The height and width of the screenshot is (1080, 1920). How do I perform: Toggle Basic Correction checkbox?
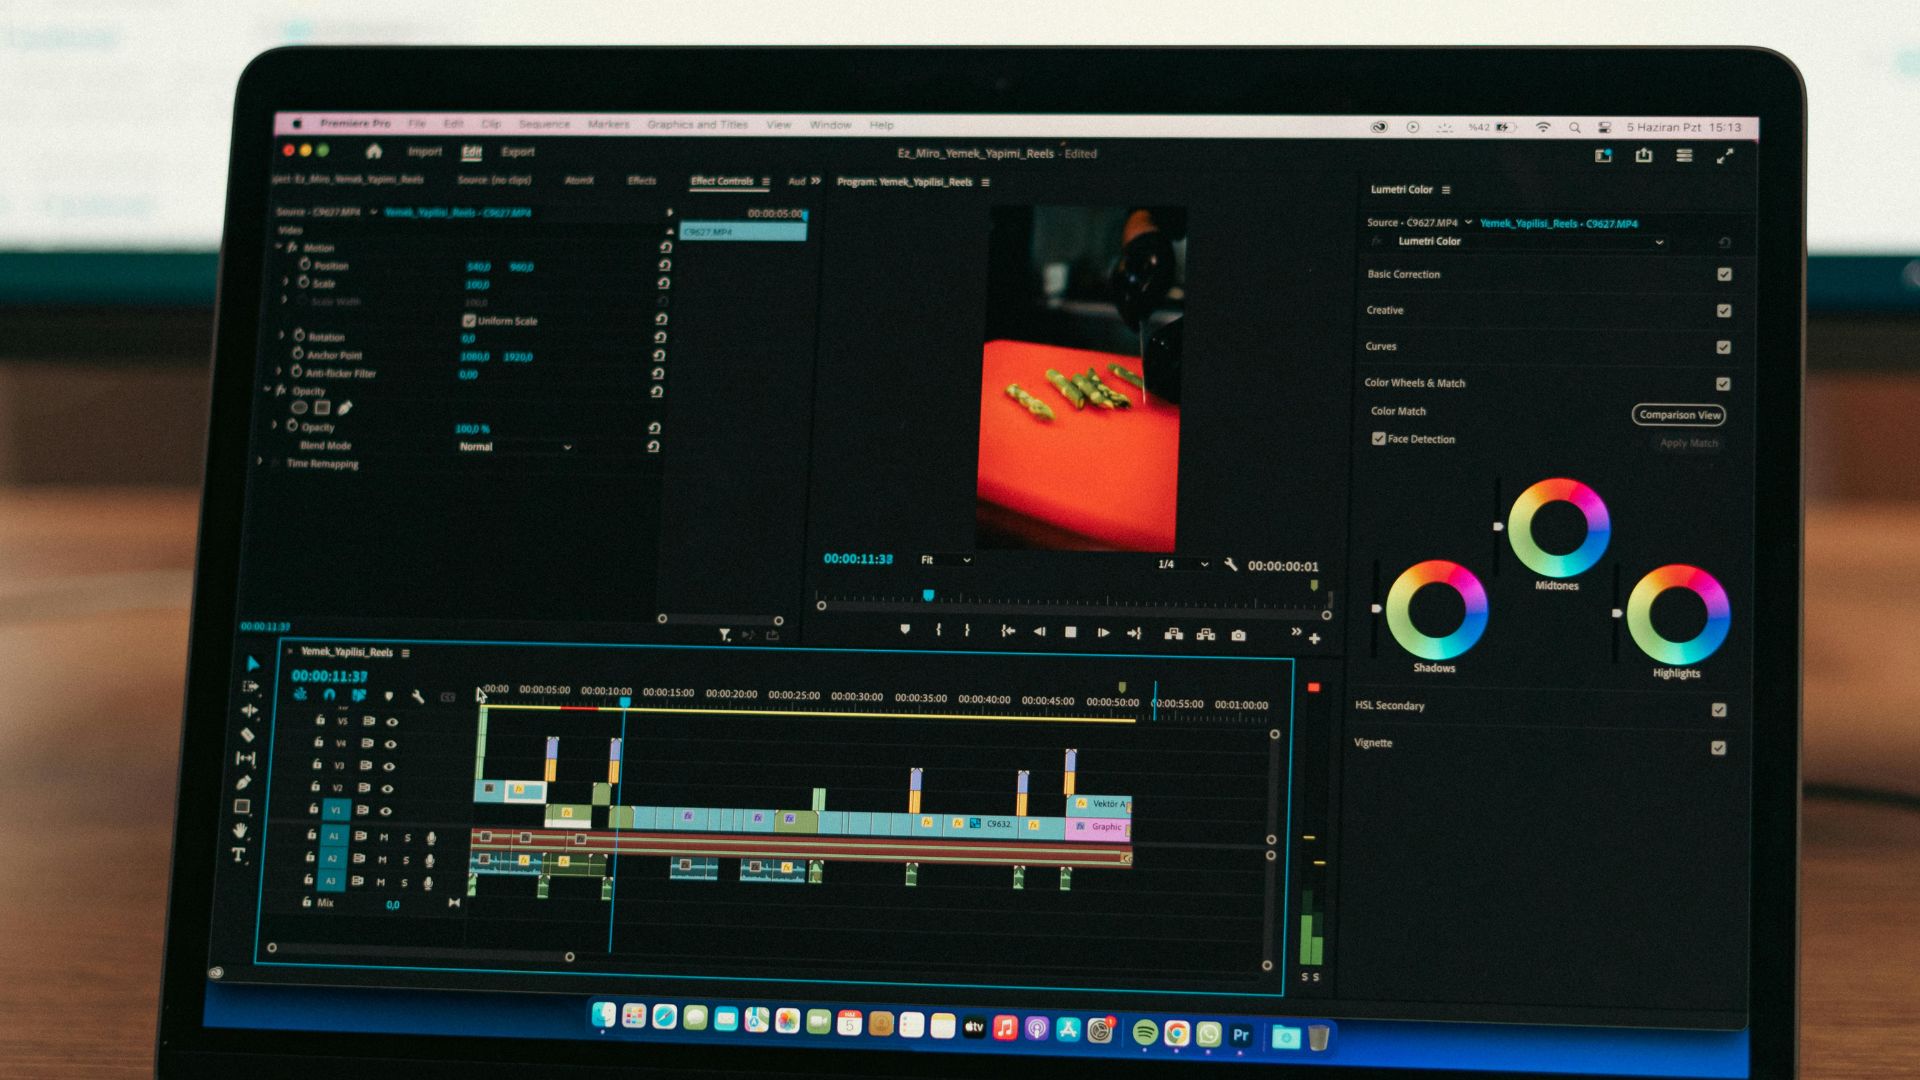click(x=1724, y=274)
